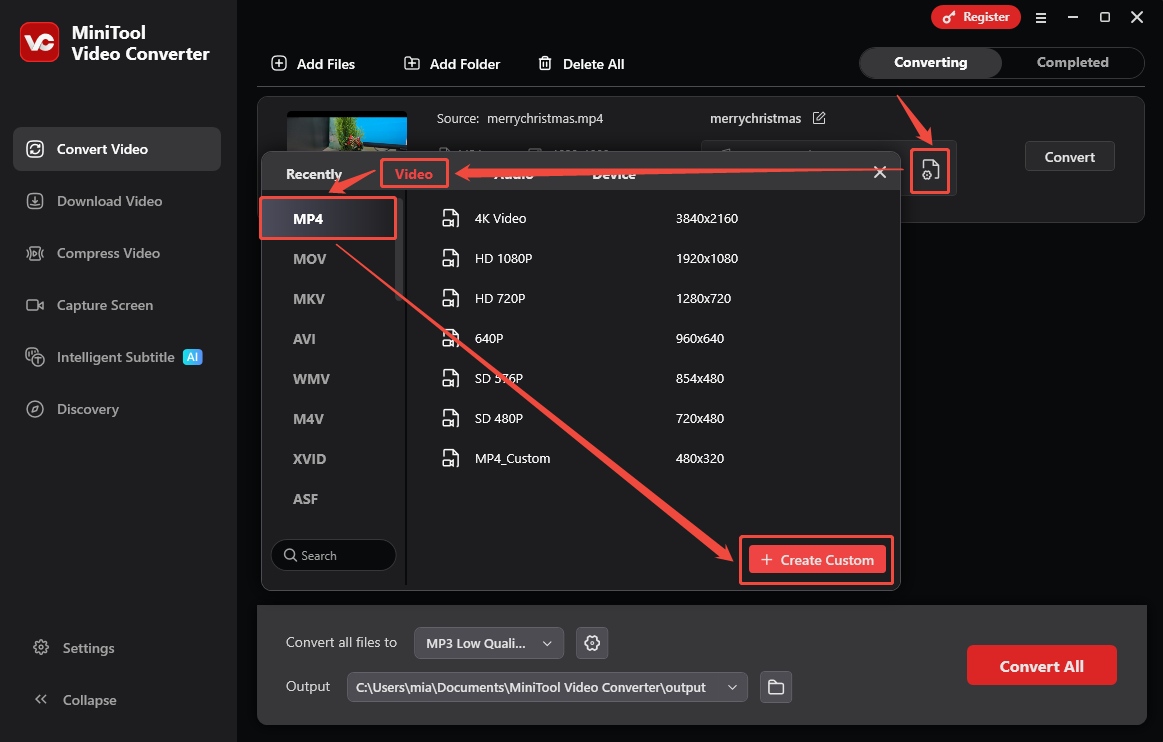This screenshot has width=1163, height=742.
Task: Open the hamburger menu icon
Action: click(x=1041, y=17)
